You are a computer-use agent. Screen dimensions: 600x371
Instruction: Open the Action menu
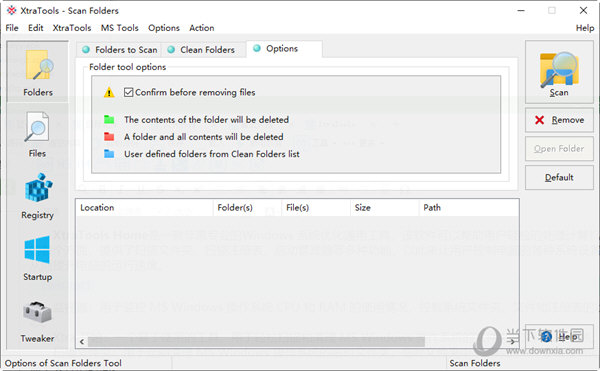pos(202,28)
